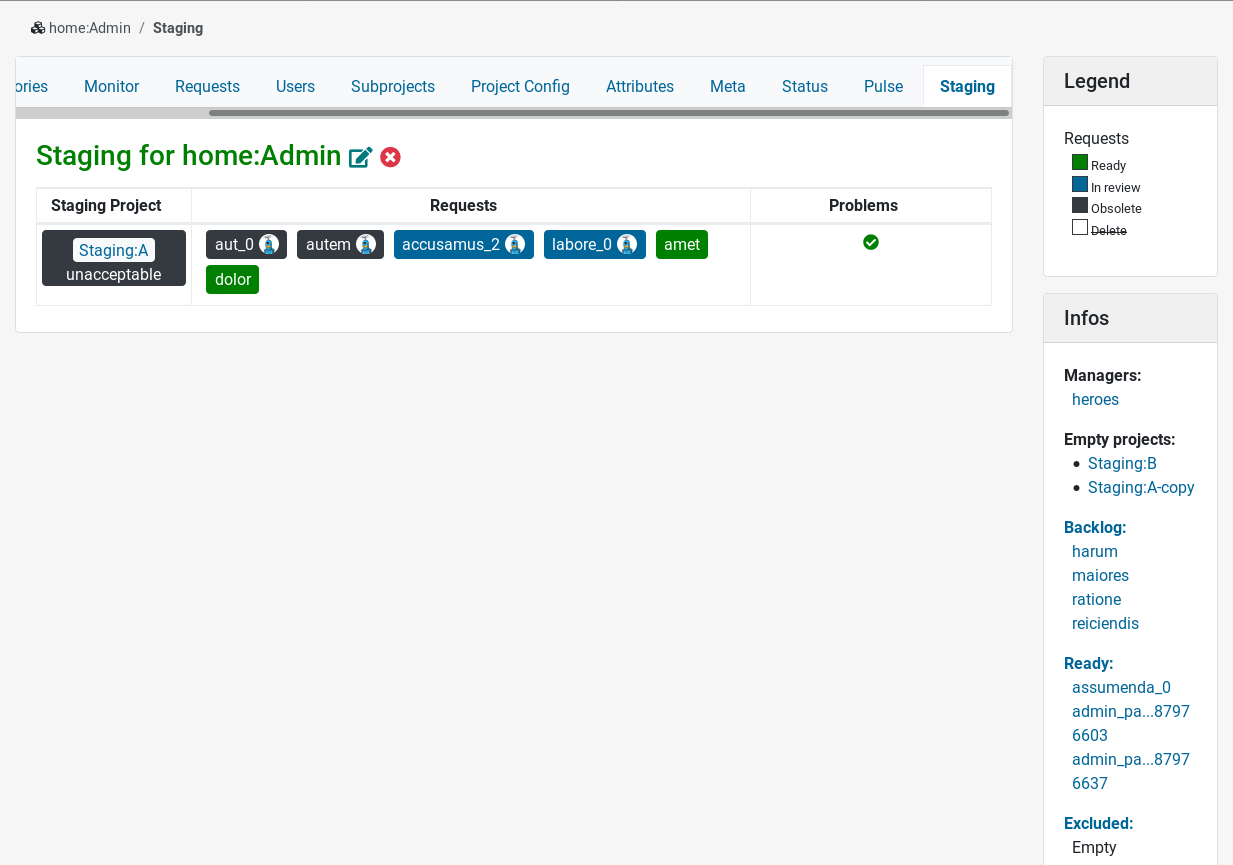Switch to the Project Config tab
Screen dimensions: 1233x865
pos(520,86)
